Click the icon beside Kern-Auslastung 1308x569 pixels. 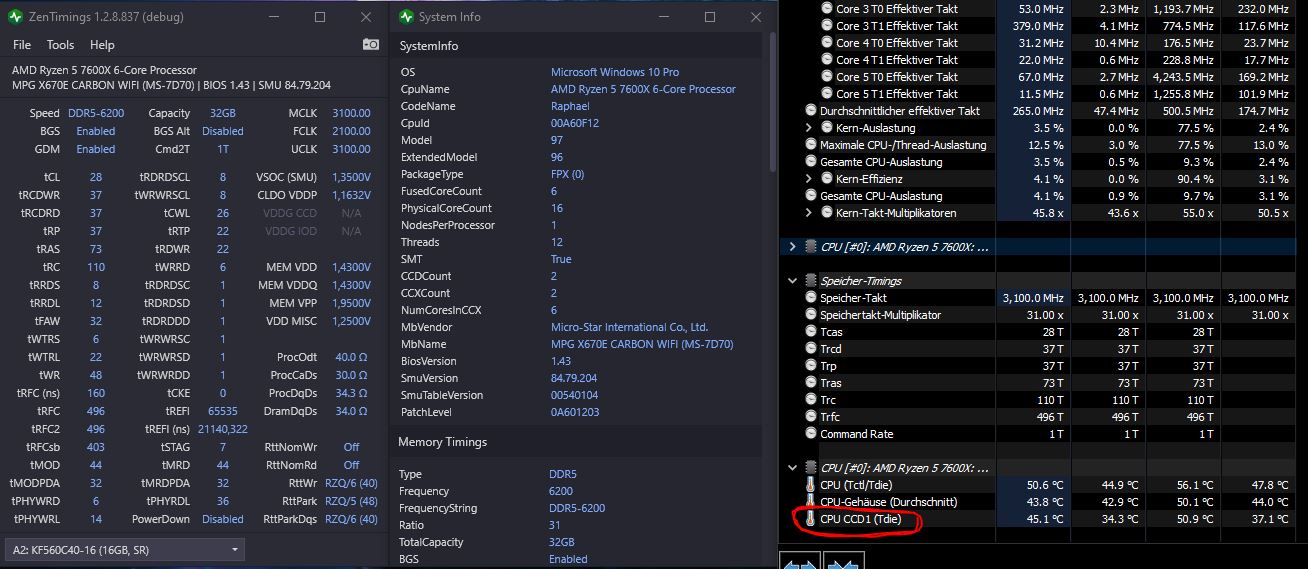tap(826, 128)
